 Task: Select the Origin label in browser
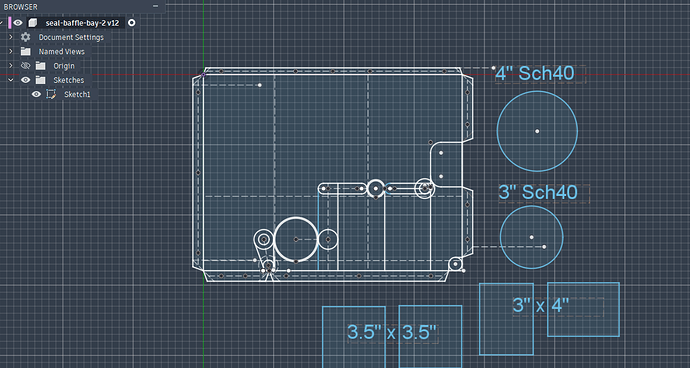pyautogui.click(x=64, y=66)
